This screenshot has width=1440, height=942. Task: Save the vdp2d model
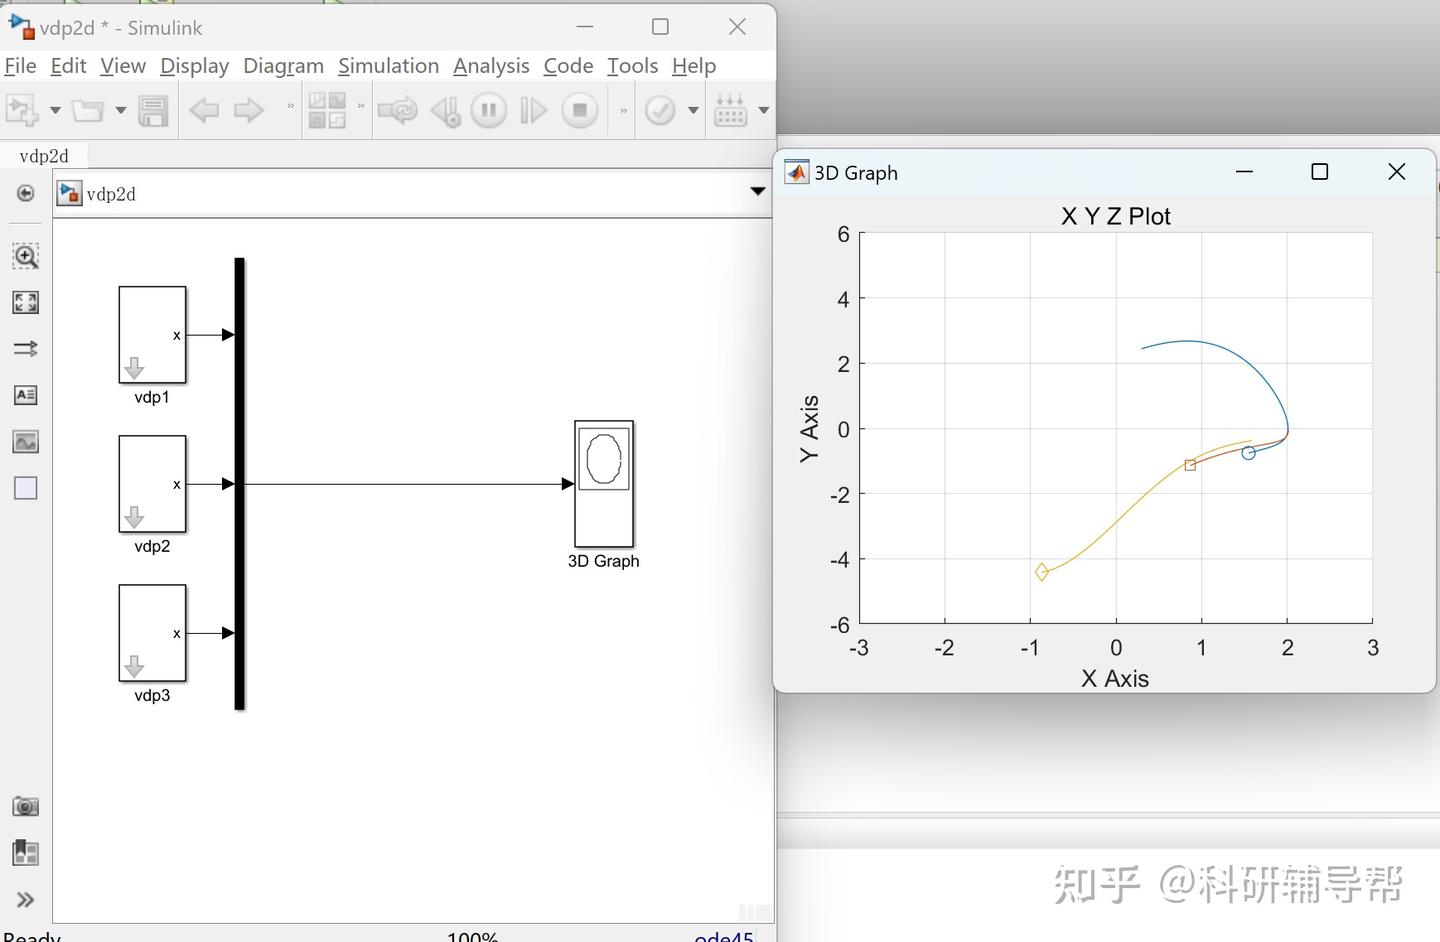153,110
